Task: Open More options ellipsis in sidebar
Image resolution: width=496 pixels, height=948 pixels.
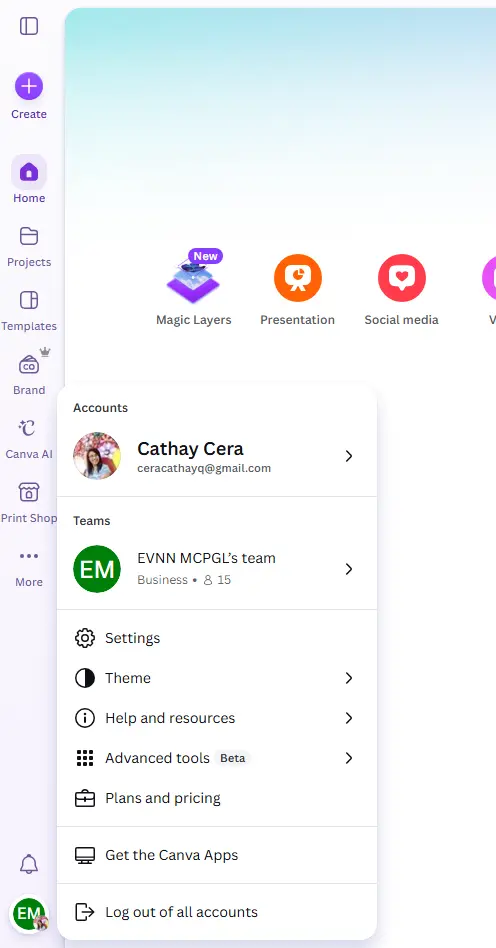Action: point(29,556)
